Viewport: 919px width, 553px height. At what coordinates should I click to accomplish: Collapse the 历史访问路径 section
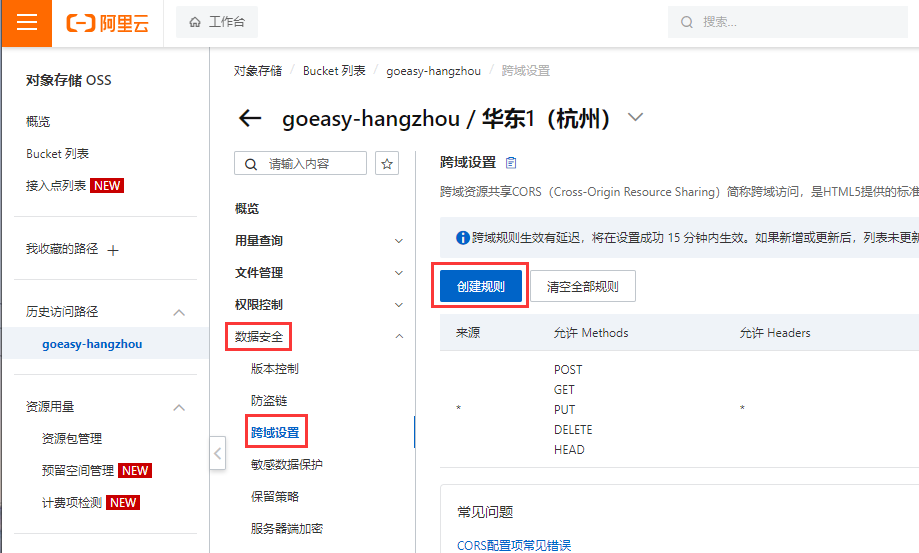(179, 312)
